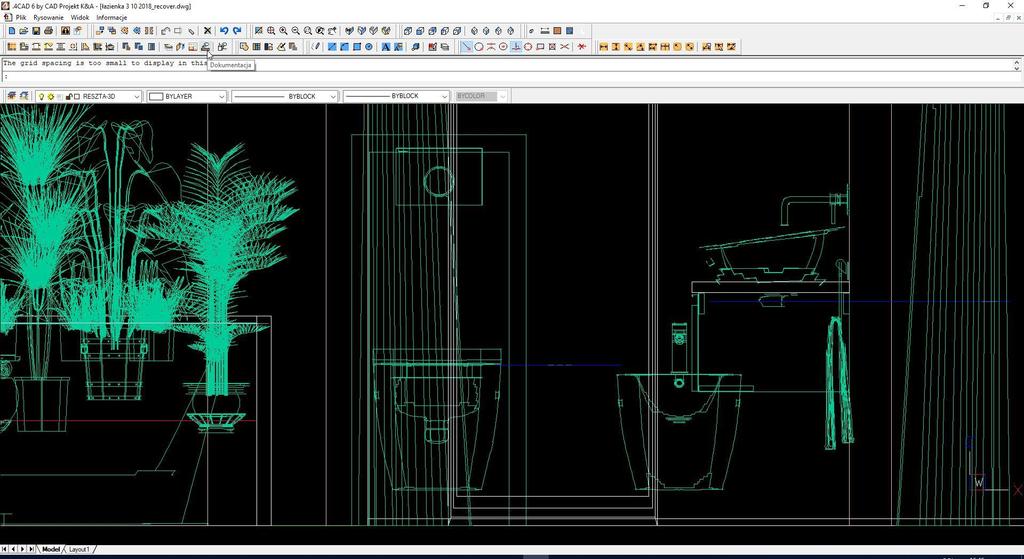Save the drawing with the floppy icon
Viewport: 1024px width, 559px height.
[36, 31]
